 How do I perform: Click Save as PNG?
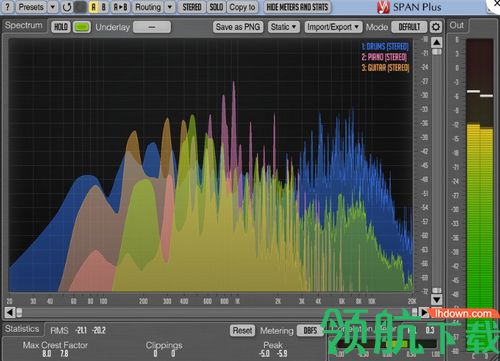pos(238,27)
